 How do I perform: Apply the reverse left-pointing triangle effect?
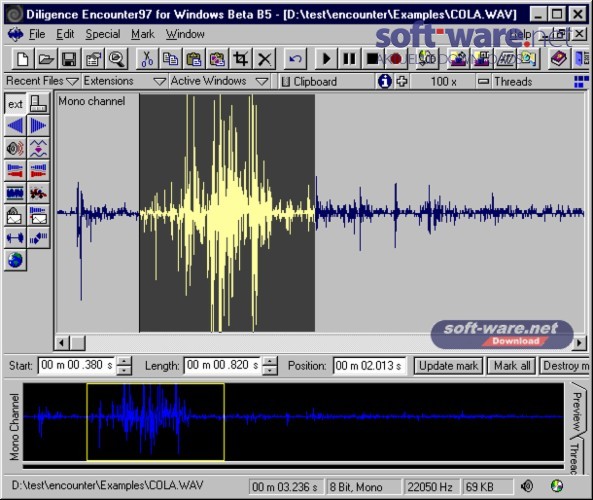pyautogui.click(x=15, y=126)
